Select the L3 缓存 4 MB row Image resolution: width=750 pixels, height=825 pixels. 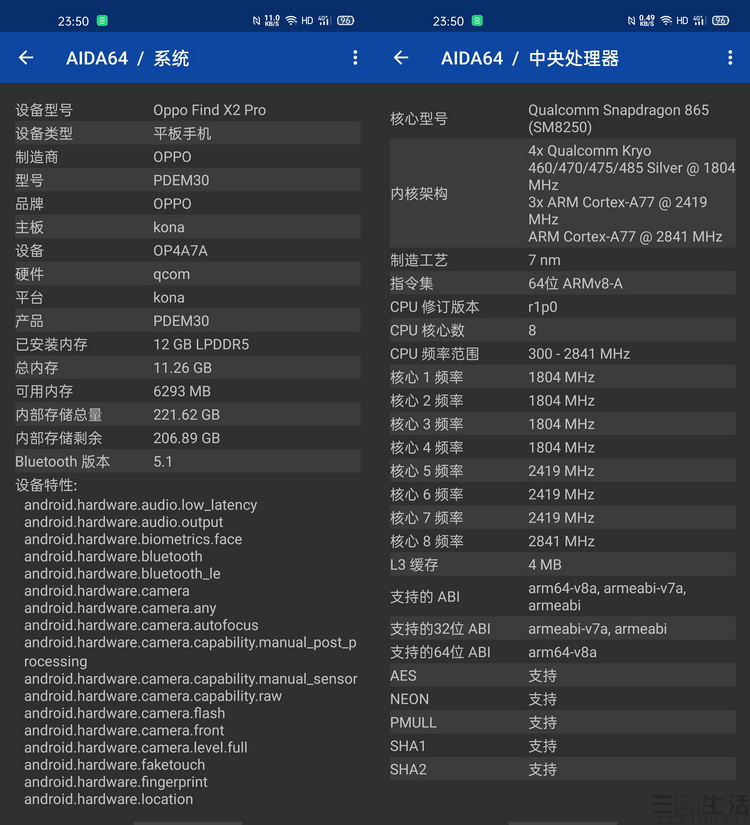click(563, 565)
